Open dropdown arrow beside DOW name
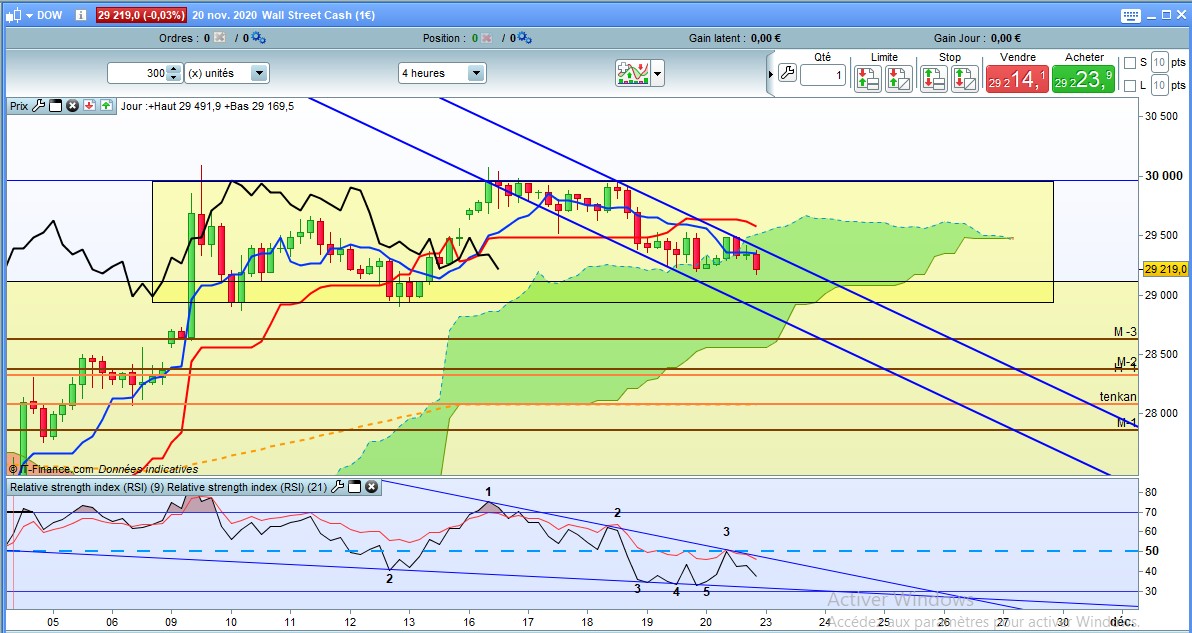This screenshot has height=633, width=1192. pyautogui.click(x=28, y=15)
